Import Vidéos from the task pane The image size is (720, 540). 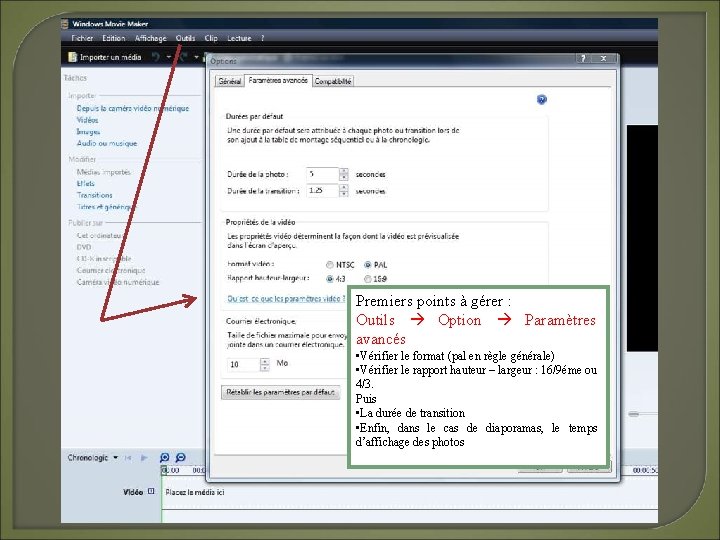click(x=87, y=120)
